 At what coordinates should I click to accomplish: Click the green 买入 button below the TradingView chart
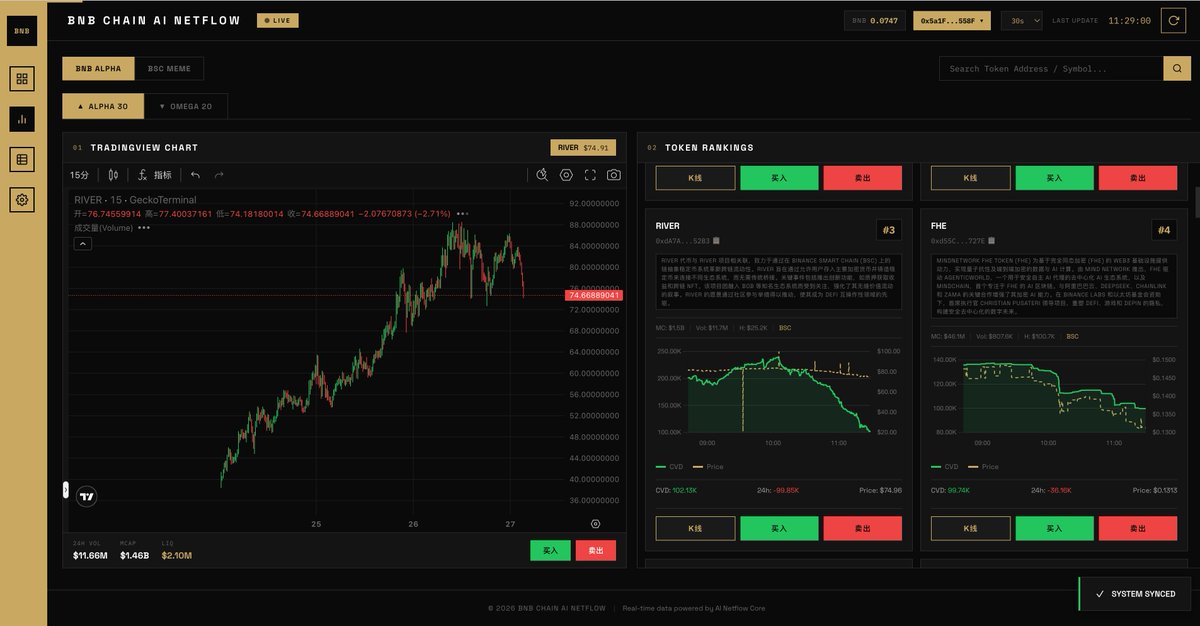(x=550, y=550)
